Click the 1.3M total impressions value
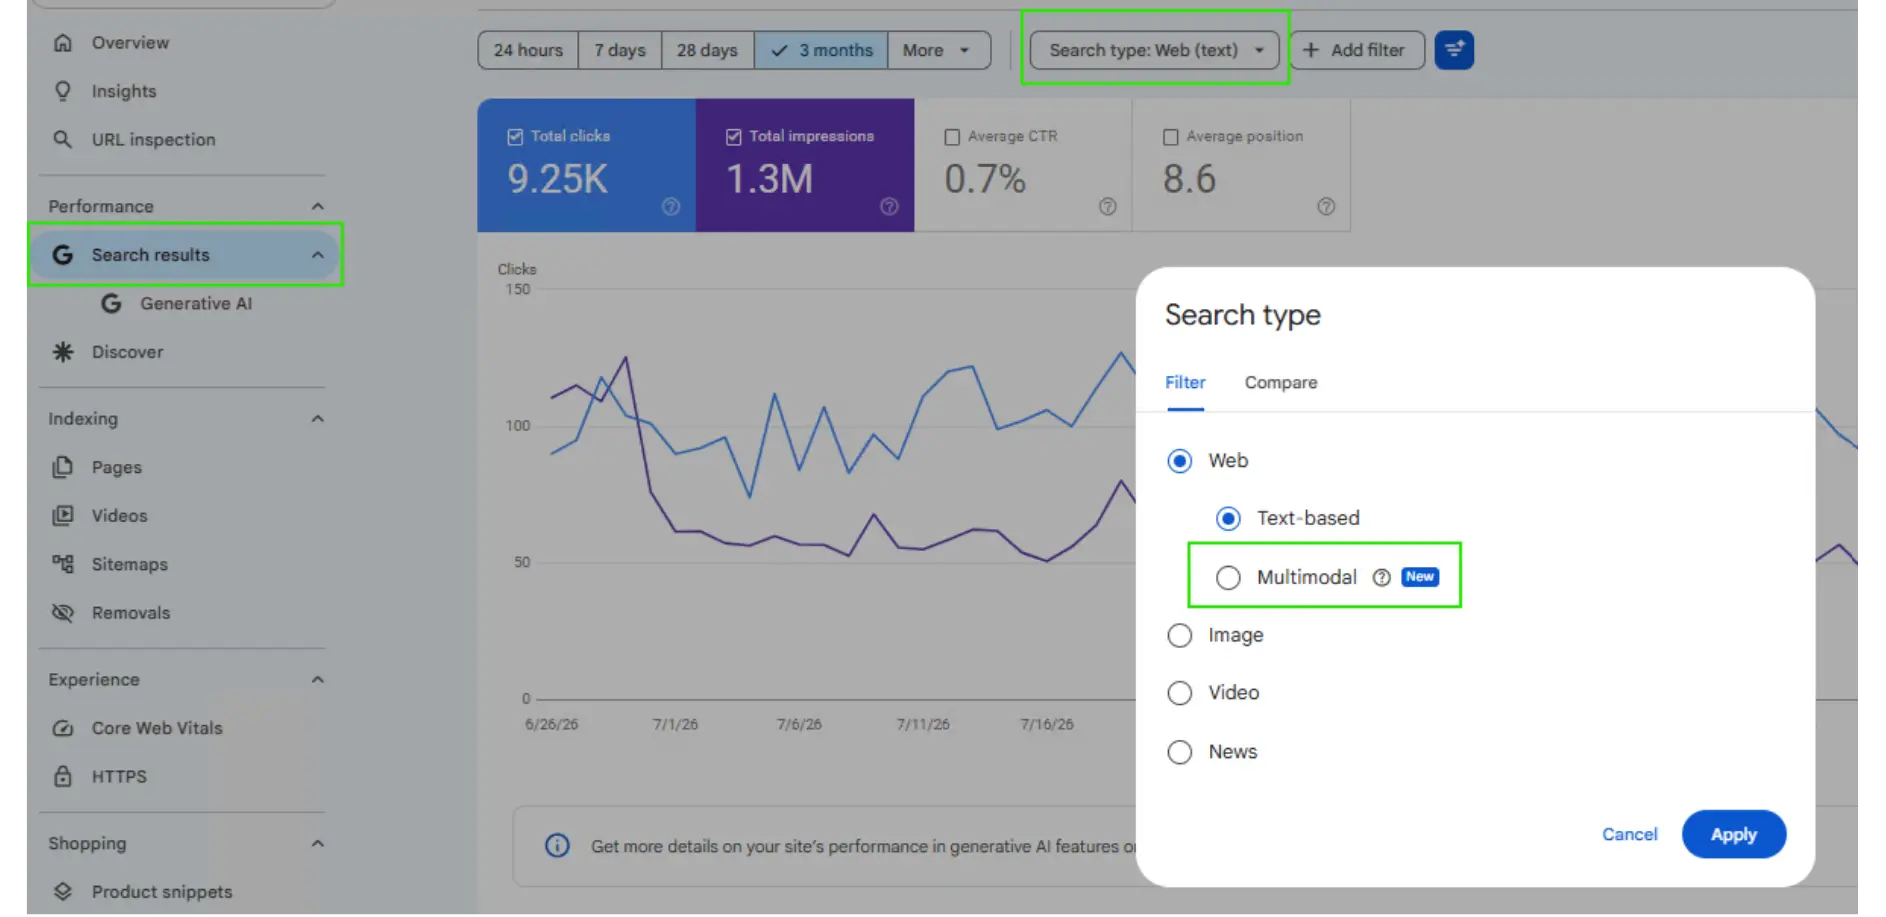Viewport: 1886px width, 917px height. click(x=769, y=179)
